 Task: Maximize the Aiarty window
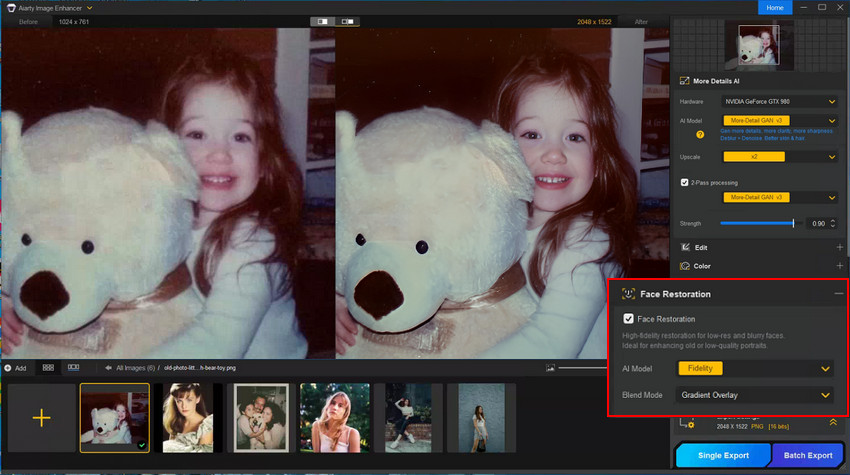point(822,8)
